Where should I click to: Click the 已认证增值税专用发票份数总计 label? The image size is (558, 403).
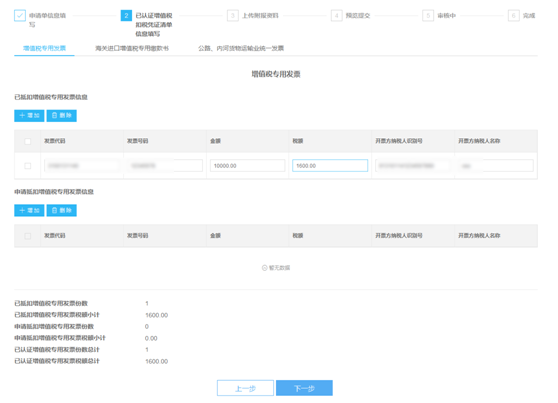pos(57,350)
